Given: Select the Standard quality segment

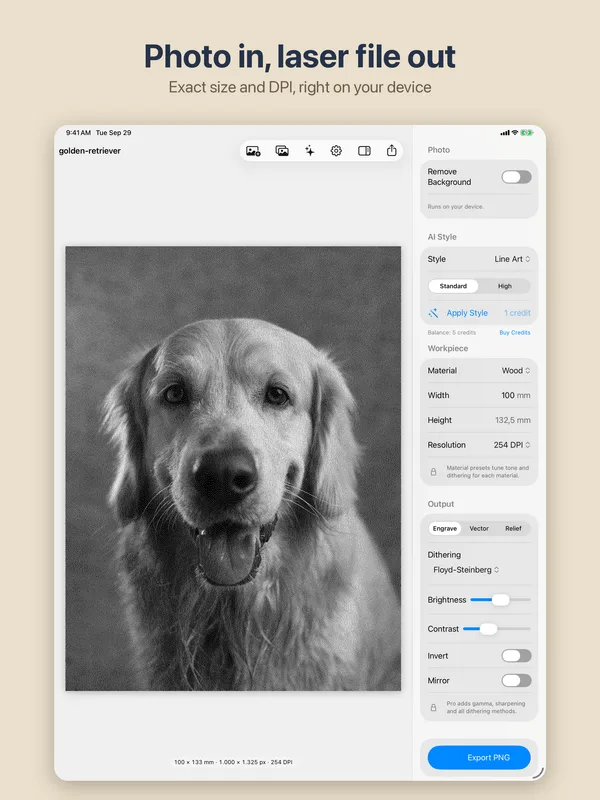Looking at the screenshot, I should [453, 286].
